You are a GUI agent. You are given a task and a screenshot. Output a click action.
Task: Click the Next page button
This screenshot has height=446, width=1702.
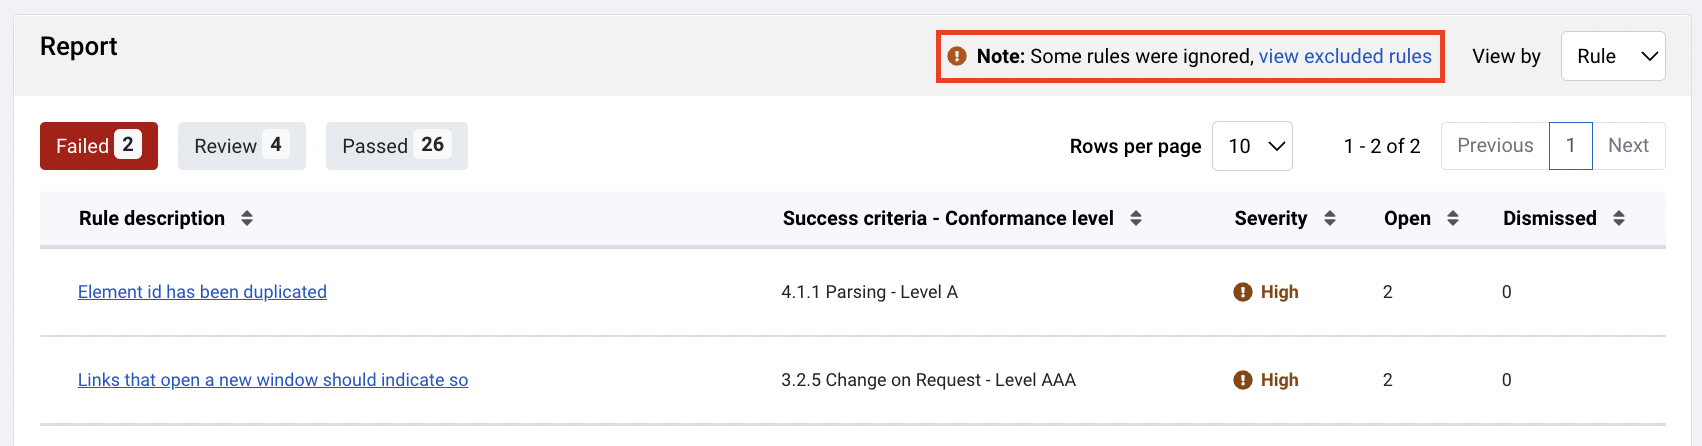(x=1628, y=146)
